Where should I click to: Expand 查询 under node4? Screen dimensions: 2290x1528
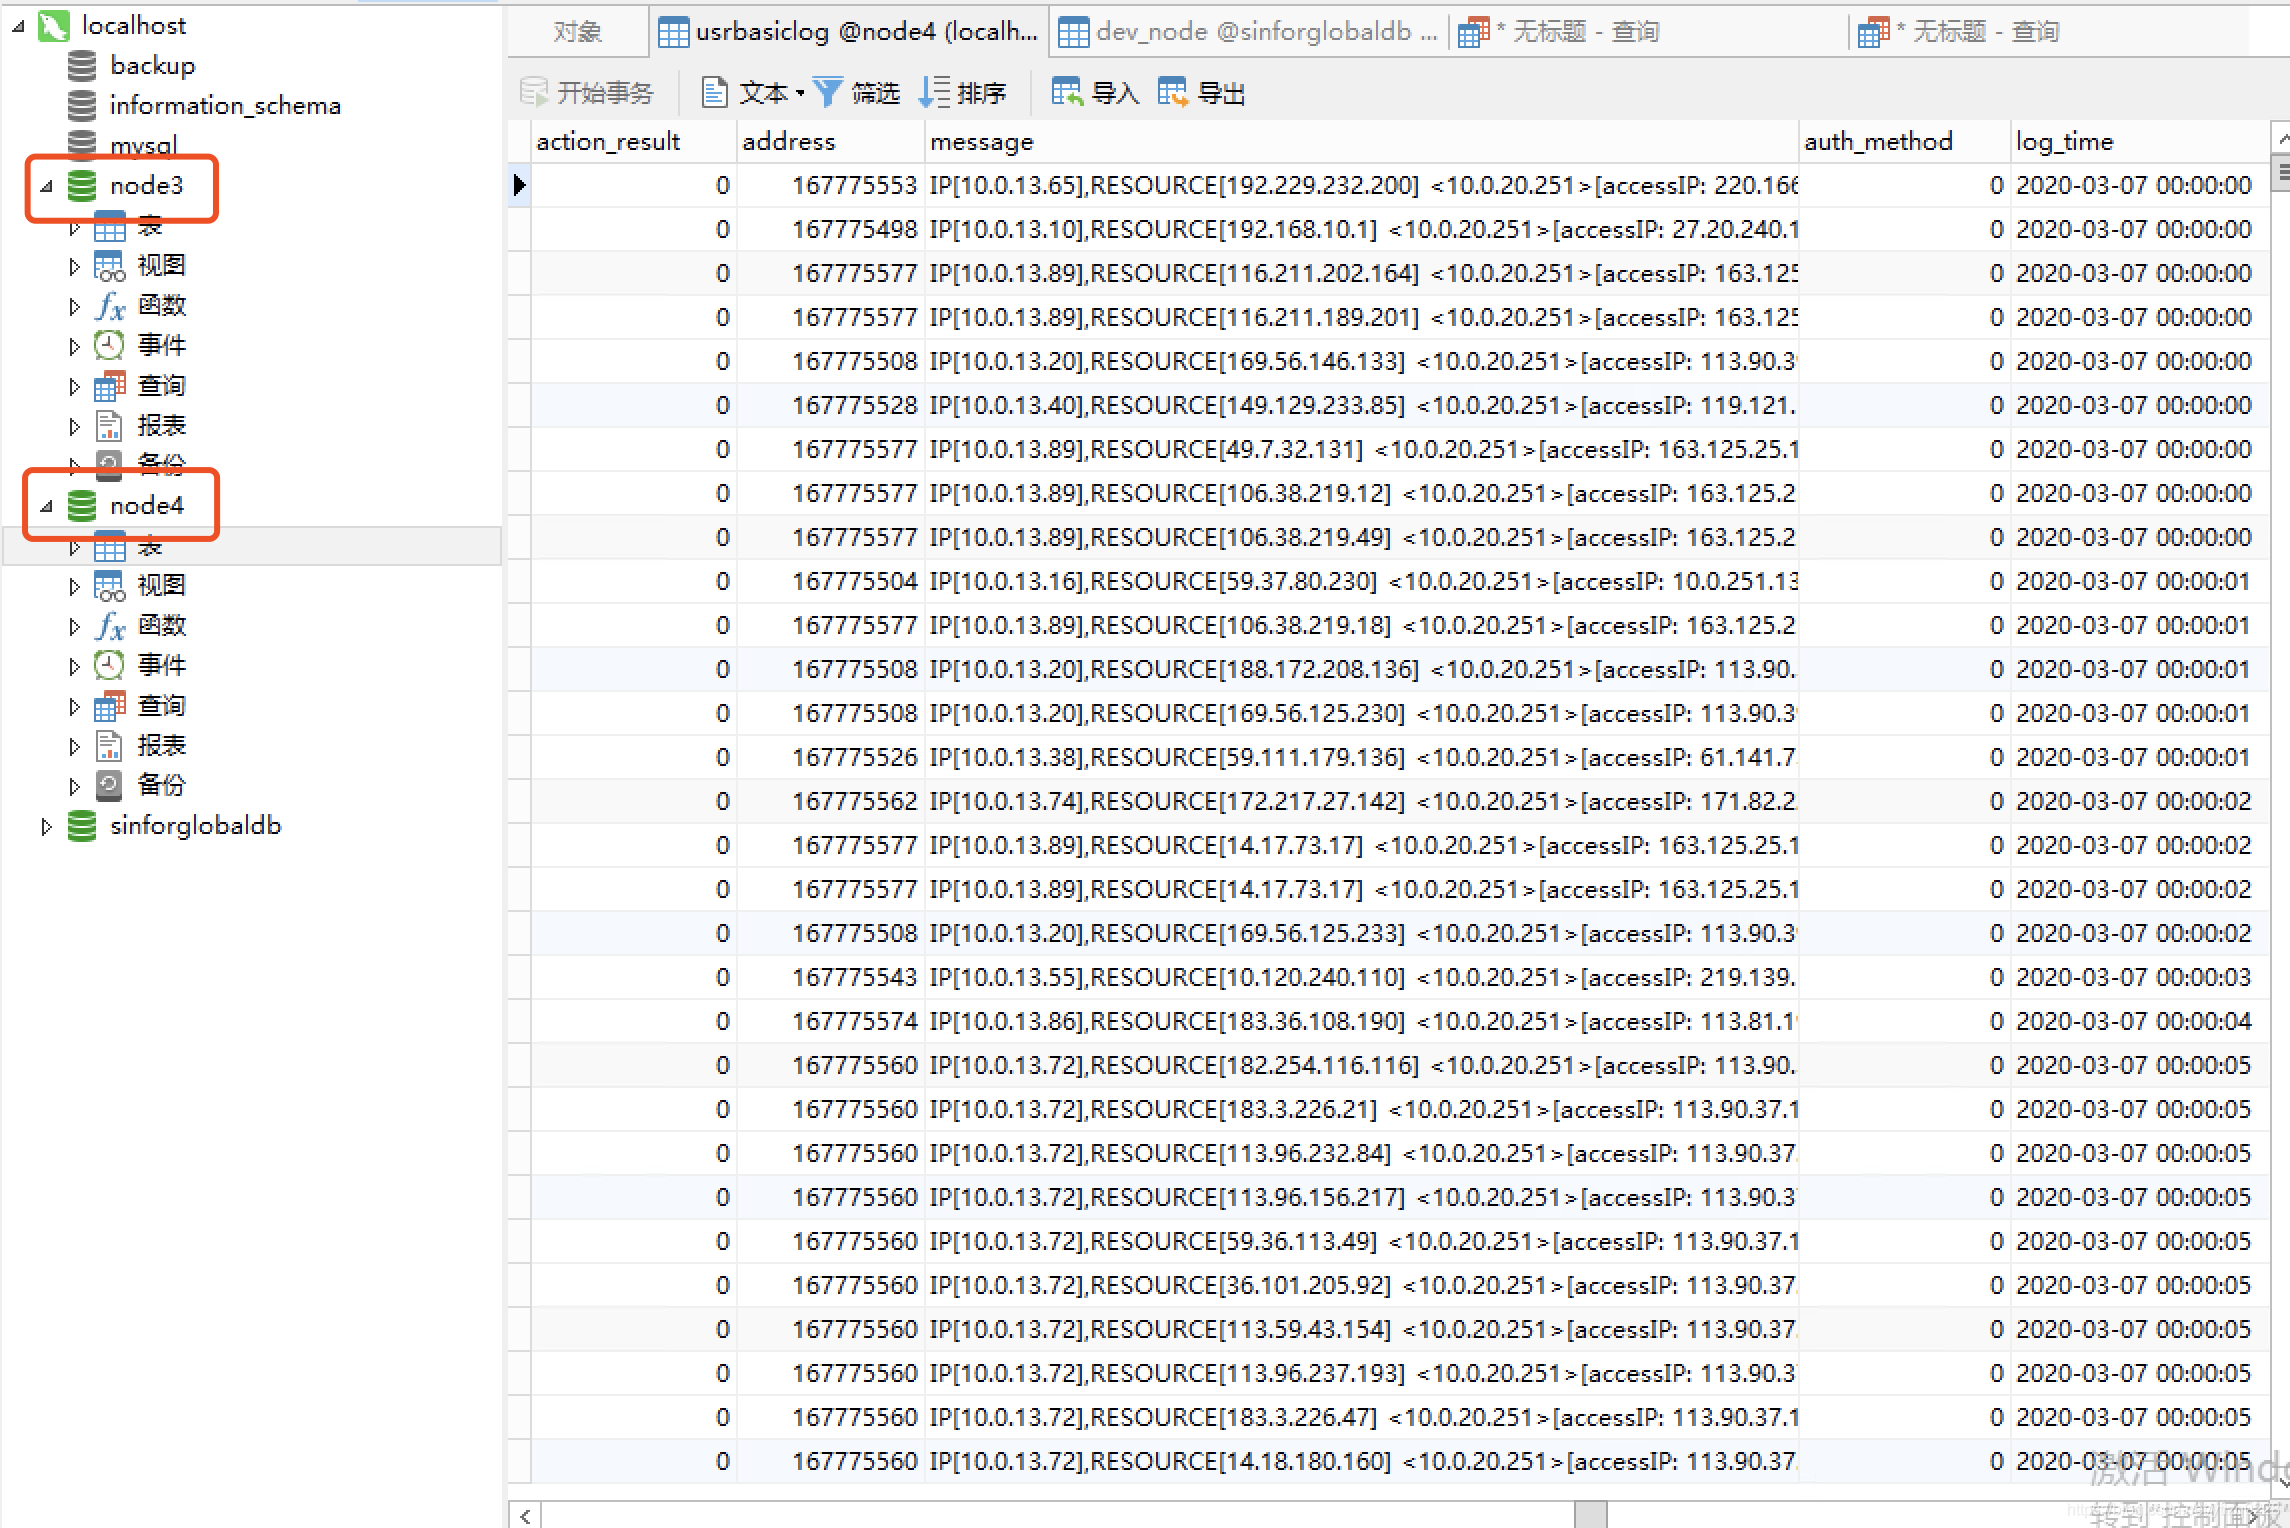(x=74, y=706)
